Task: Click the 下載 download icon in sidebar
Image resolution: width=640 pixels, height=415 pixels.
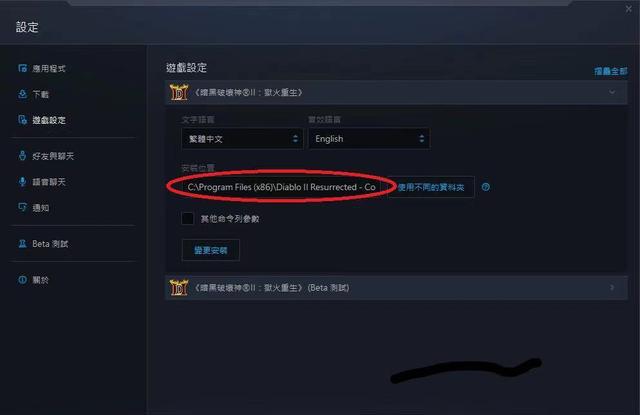Action: tap(22, 94)
